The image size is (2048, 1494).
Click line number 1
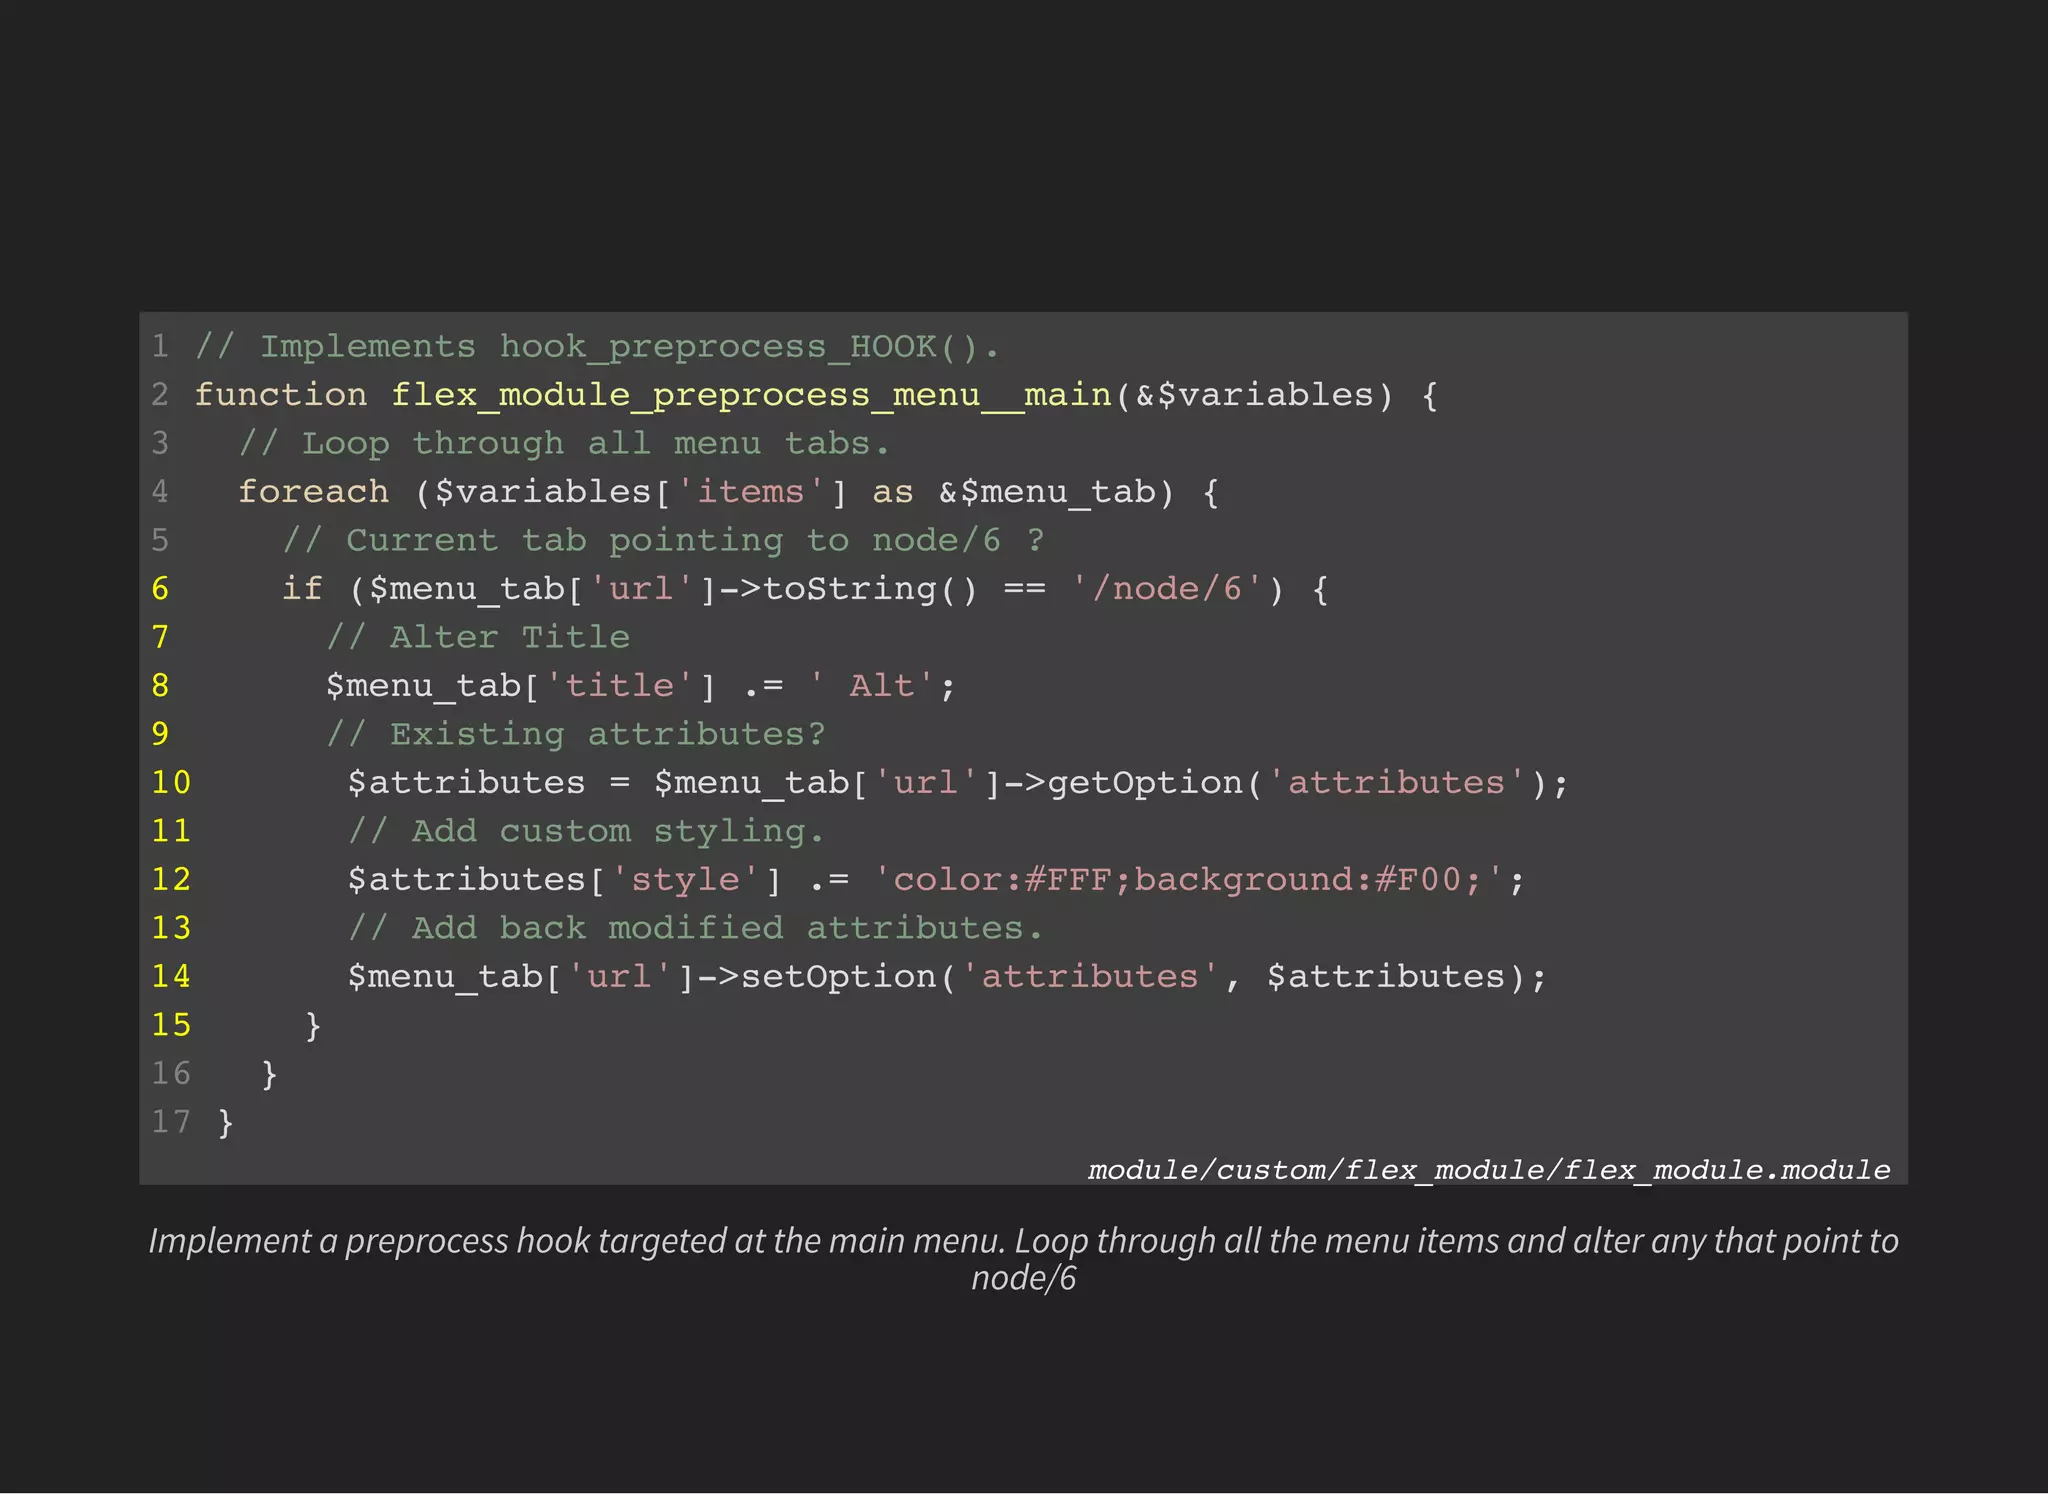coord(160,346)
